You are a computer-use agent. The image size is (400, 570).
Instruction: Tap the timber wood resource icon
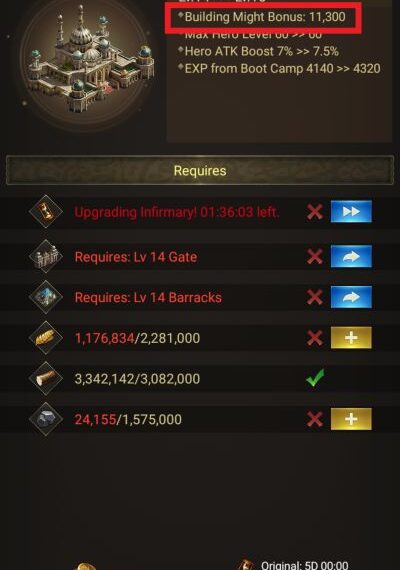tap(45, 378)
